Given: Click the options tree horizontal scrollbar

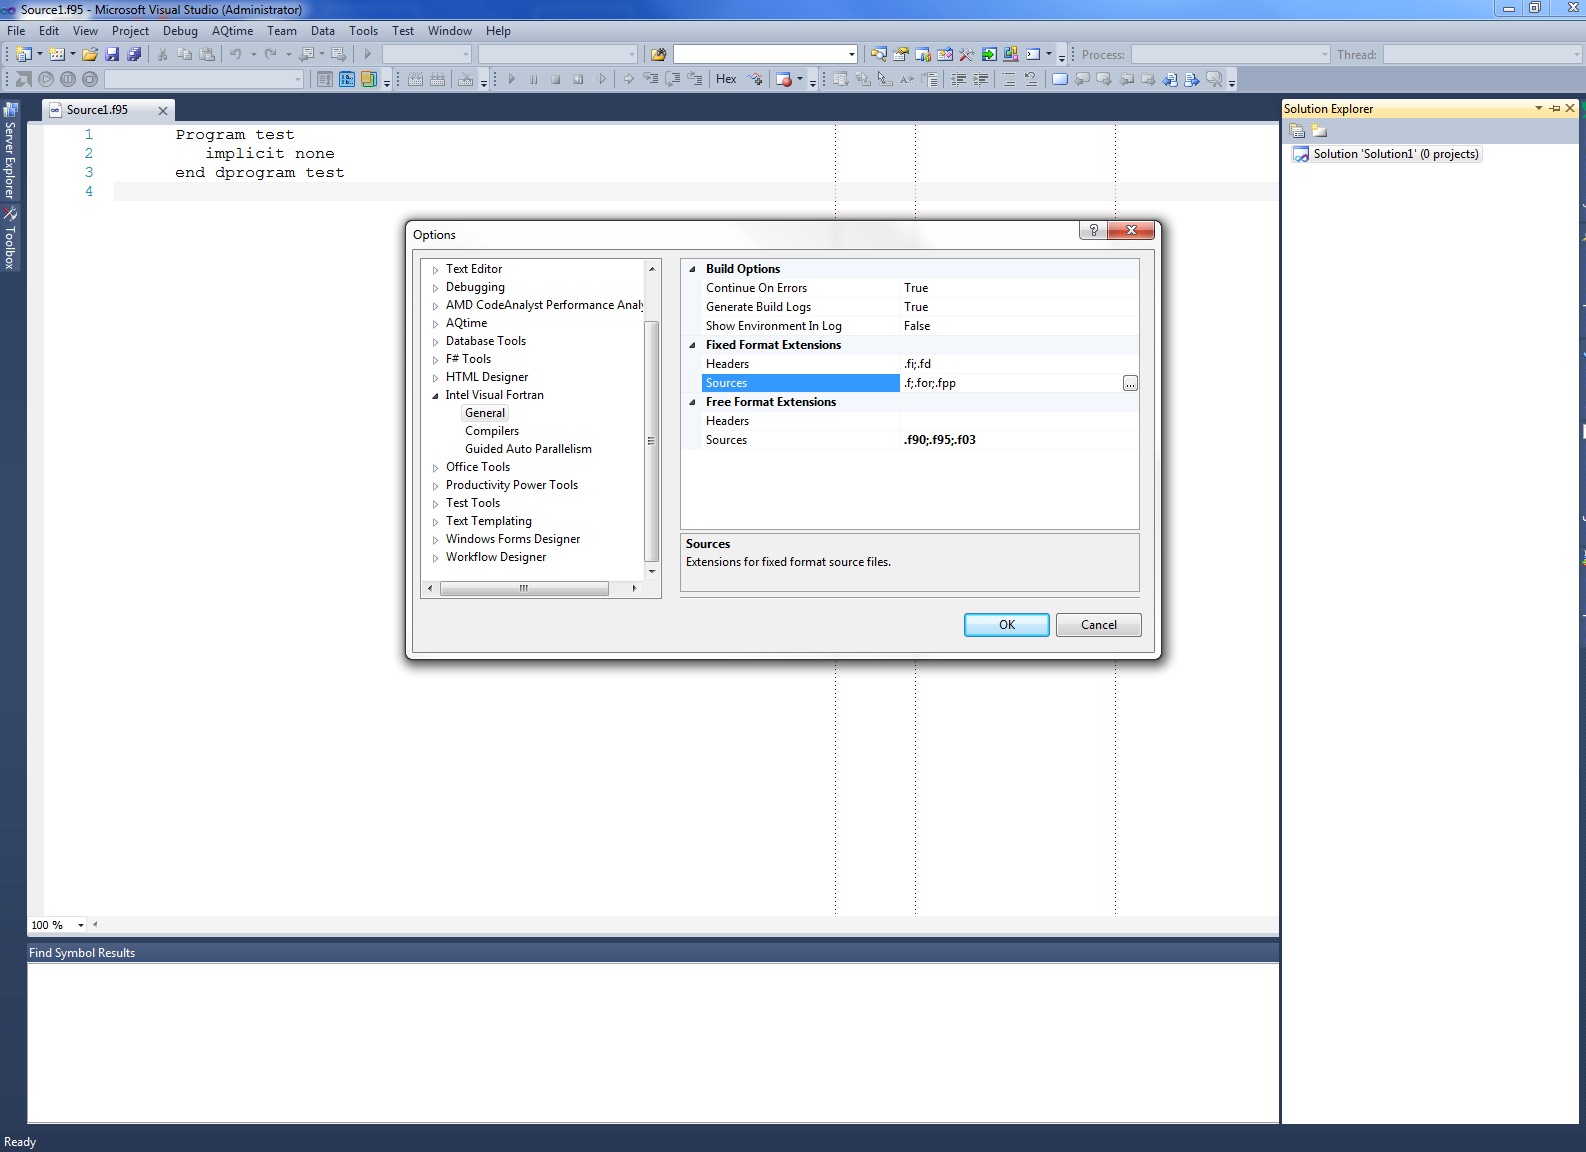Looking at the screenshot, I should tap(524, 589).
